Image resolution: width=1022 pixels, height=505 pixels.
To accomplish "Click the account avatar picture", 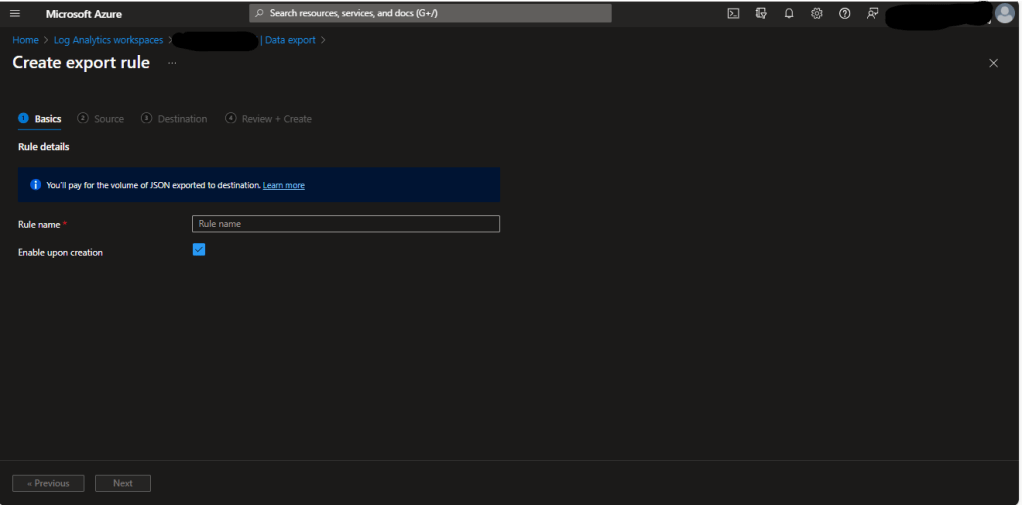I will [1004, 13].
